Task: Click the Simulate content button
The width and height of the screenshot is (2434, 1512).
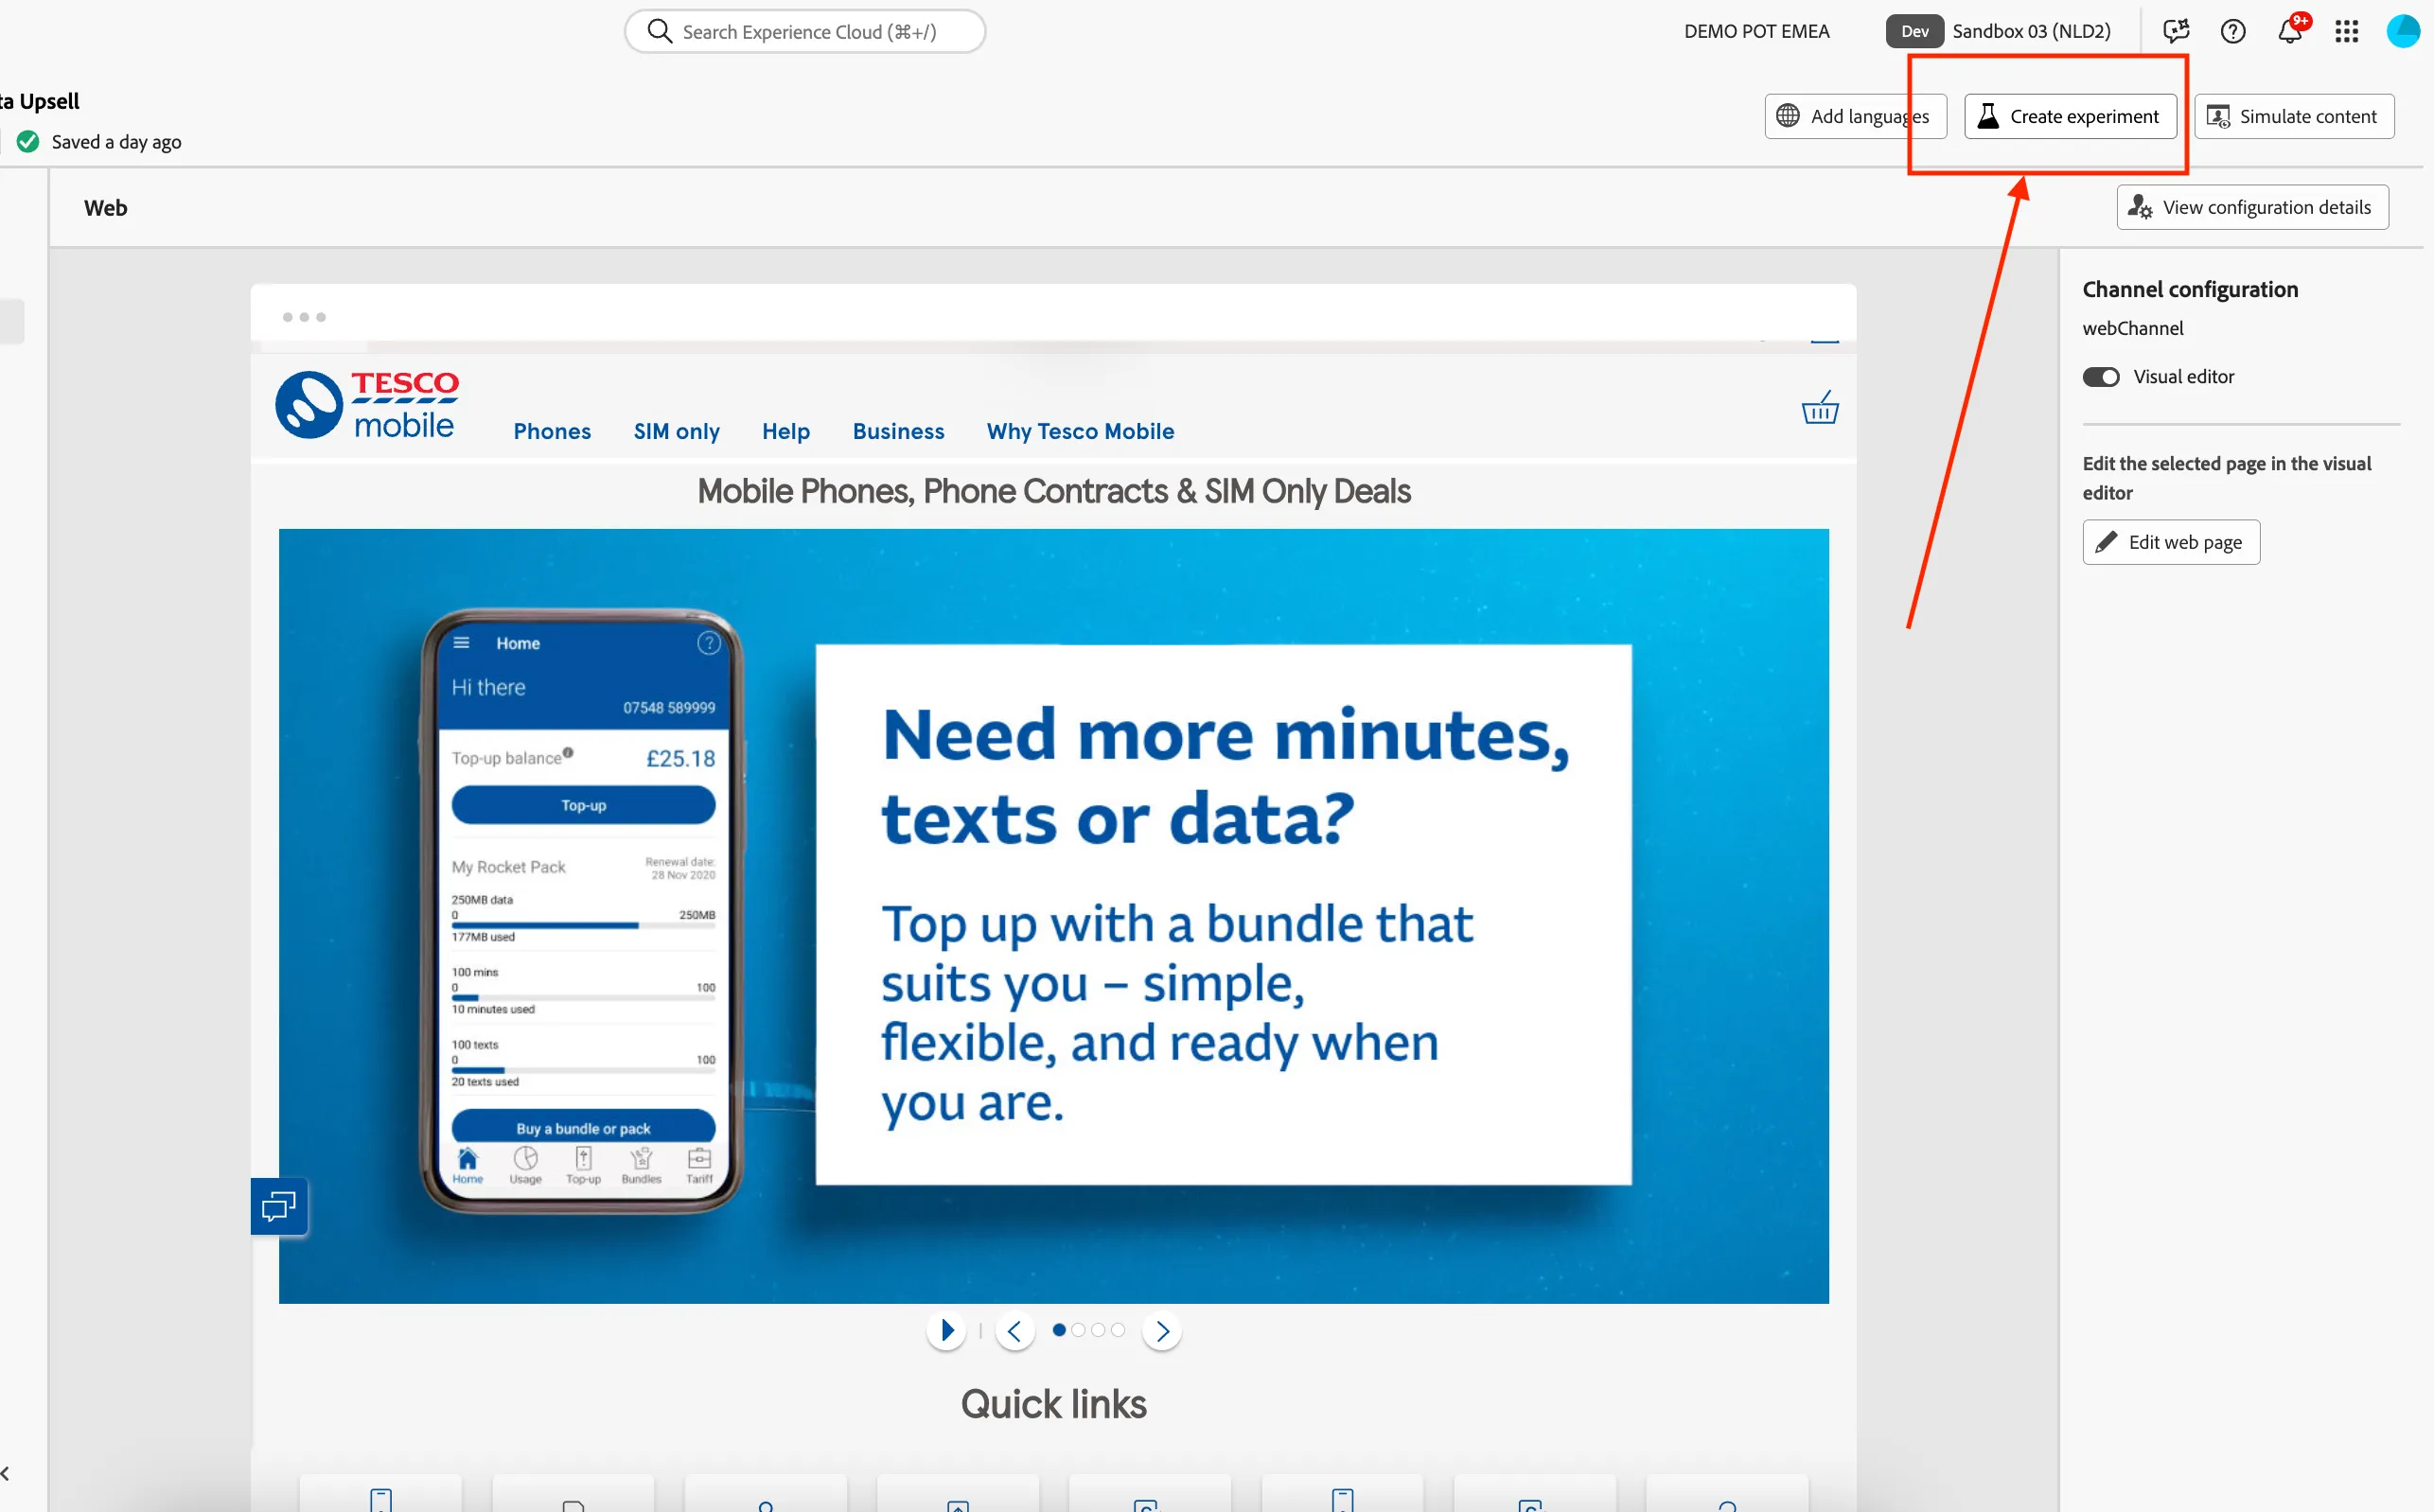Action: click(2294, 116)
